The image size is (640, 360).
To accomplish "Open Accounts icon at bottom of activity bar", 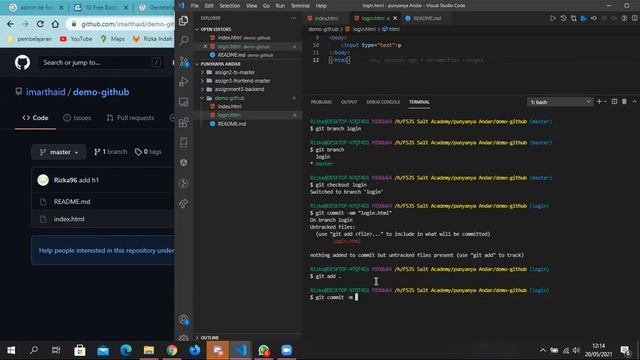I will coord(184,320).
